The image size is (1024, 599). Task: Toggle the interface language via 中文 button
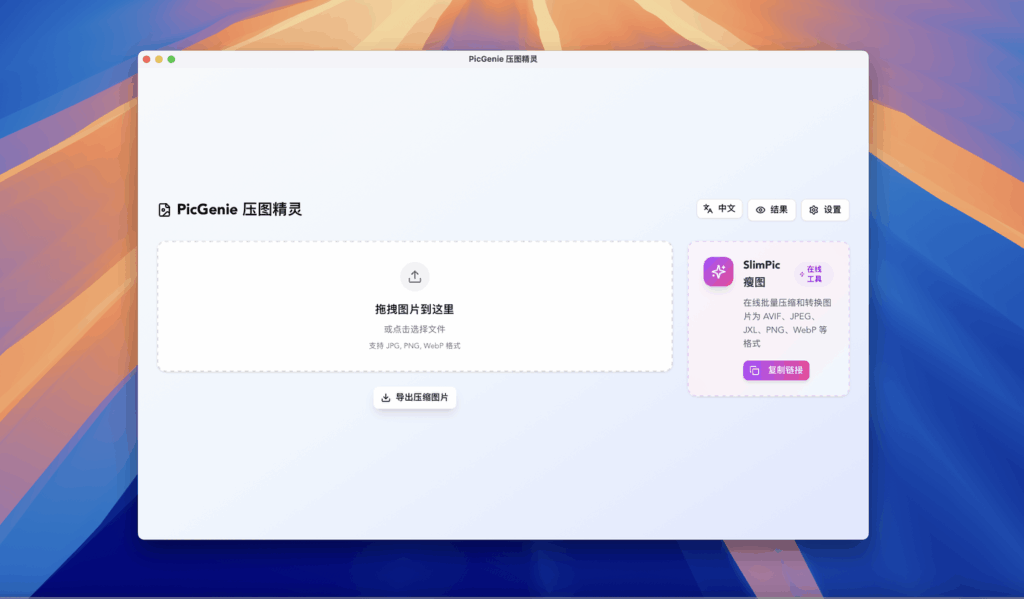pyautogui.click(x=719, y=209)
